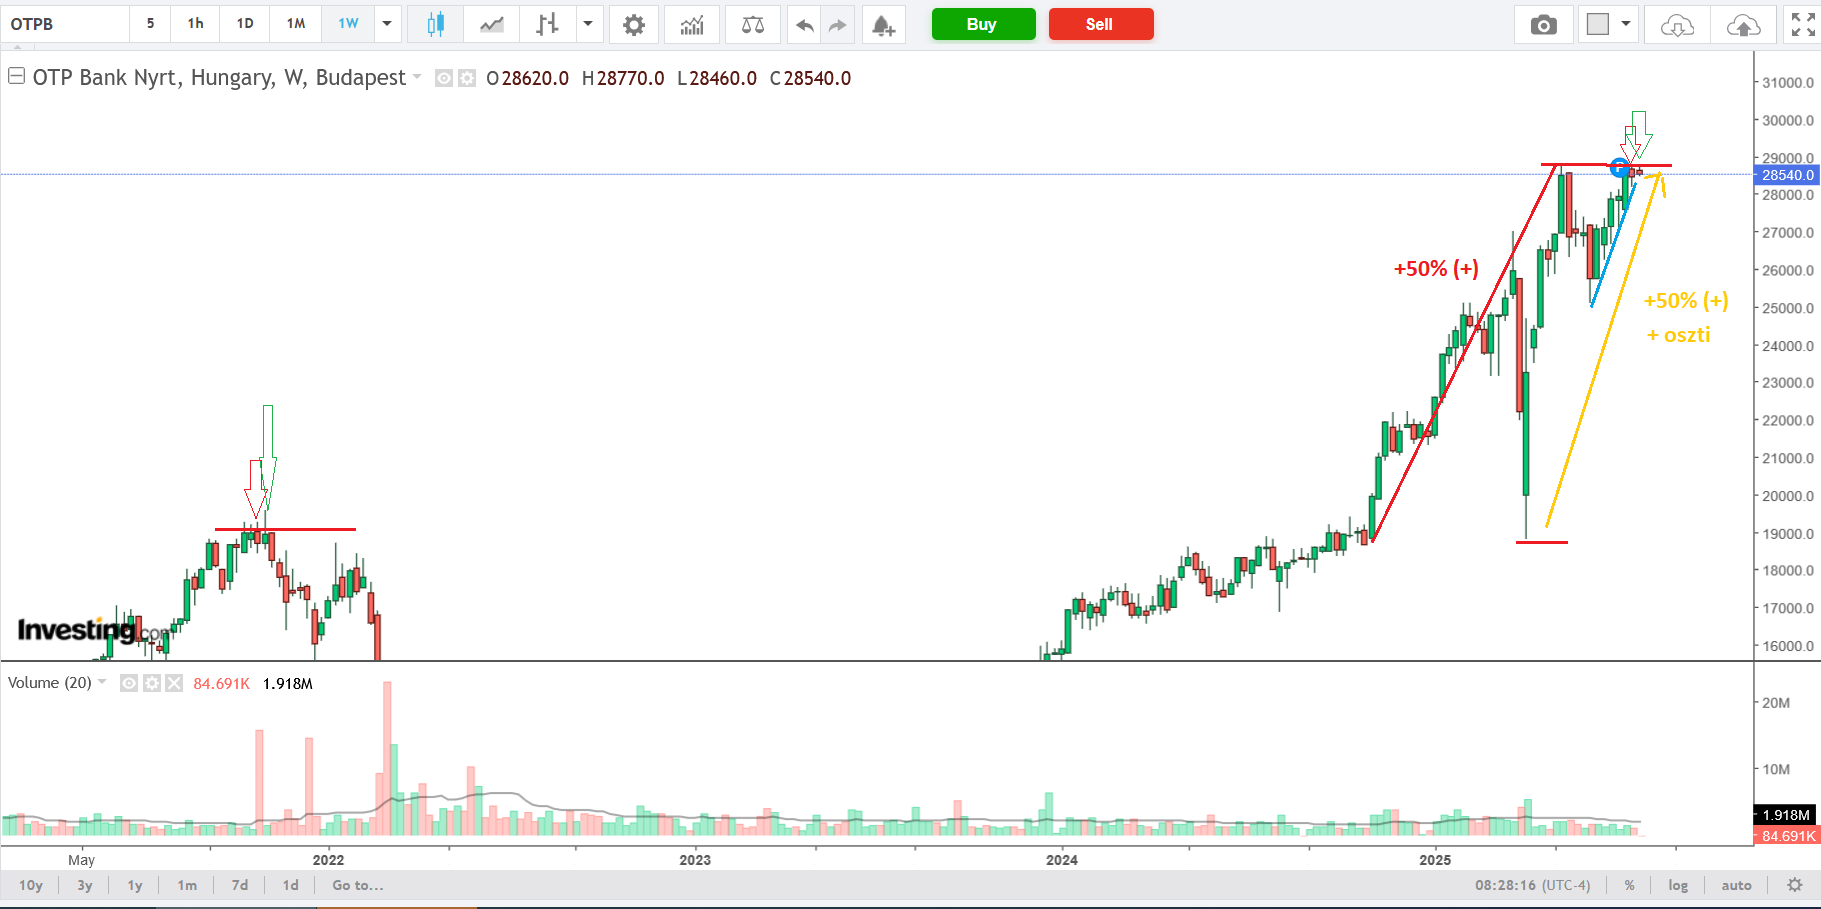The width and height of the screenshot is (1821, 909).
Task: Click the layout square icon
Action: click(1598, 24)
